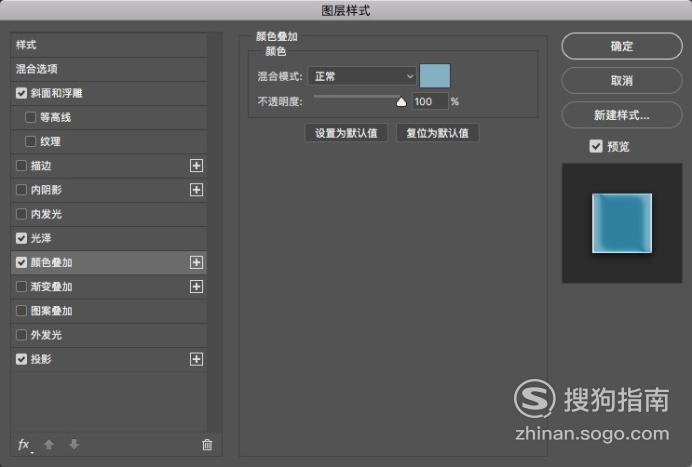Uncheck the 颜色叠加 checkbox
This screenshot has width=692, height=467.
click(21, 263)
